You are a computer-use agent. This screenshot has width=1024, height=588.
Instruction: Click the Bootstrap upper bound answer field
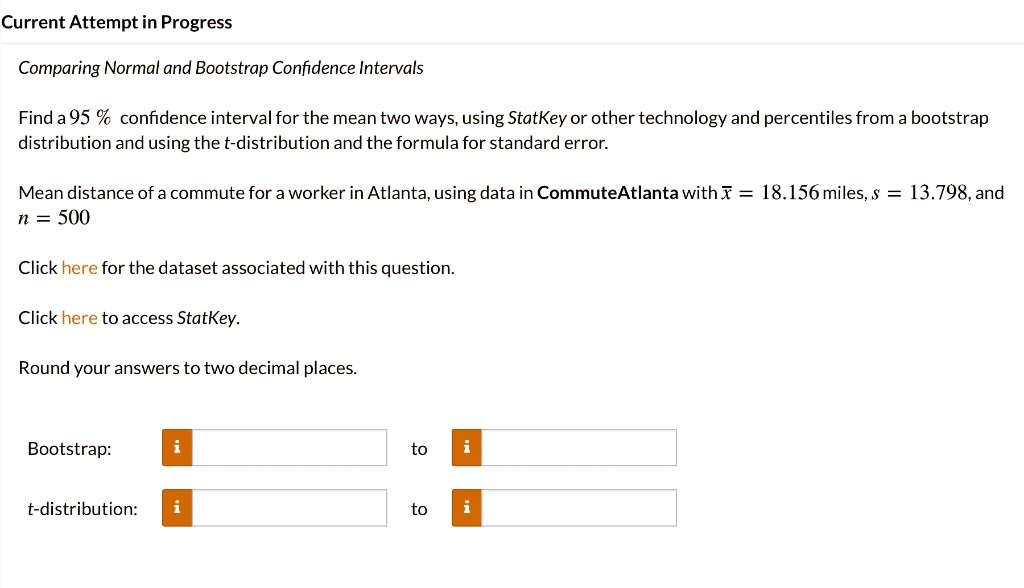[580, 448]
